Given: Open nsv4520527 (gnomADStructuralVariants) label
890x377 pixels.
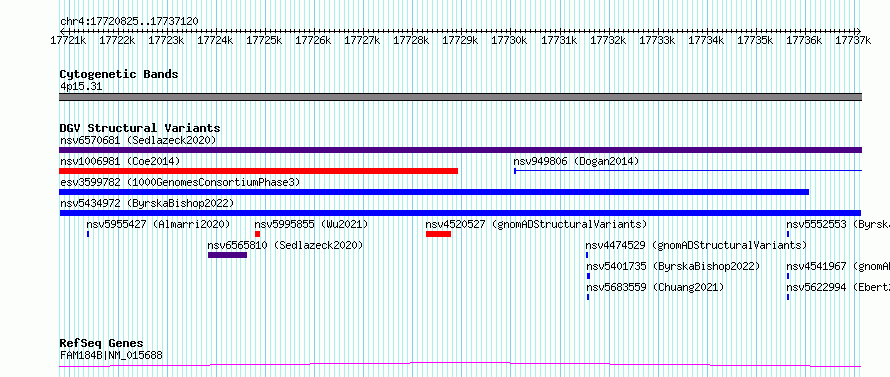Looking at the screenshot, I should coord(536,224).
